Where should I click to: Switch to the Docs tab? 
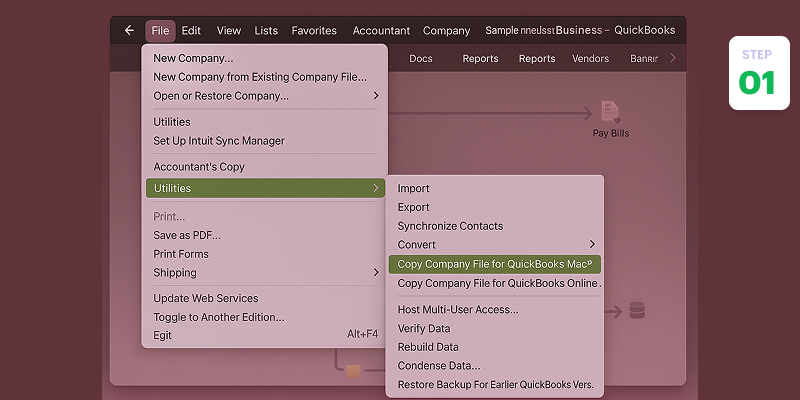coord(421,59)
